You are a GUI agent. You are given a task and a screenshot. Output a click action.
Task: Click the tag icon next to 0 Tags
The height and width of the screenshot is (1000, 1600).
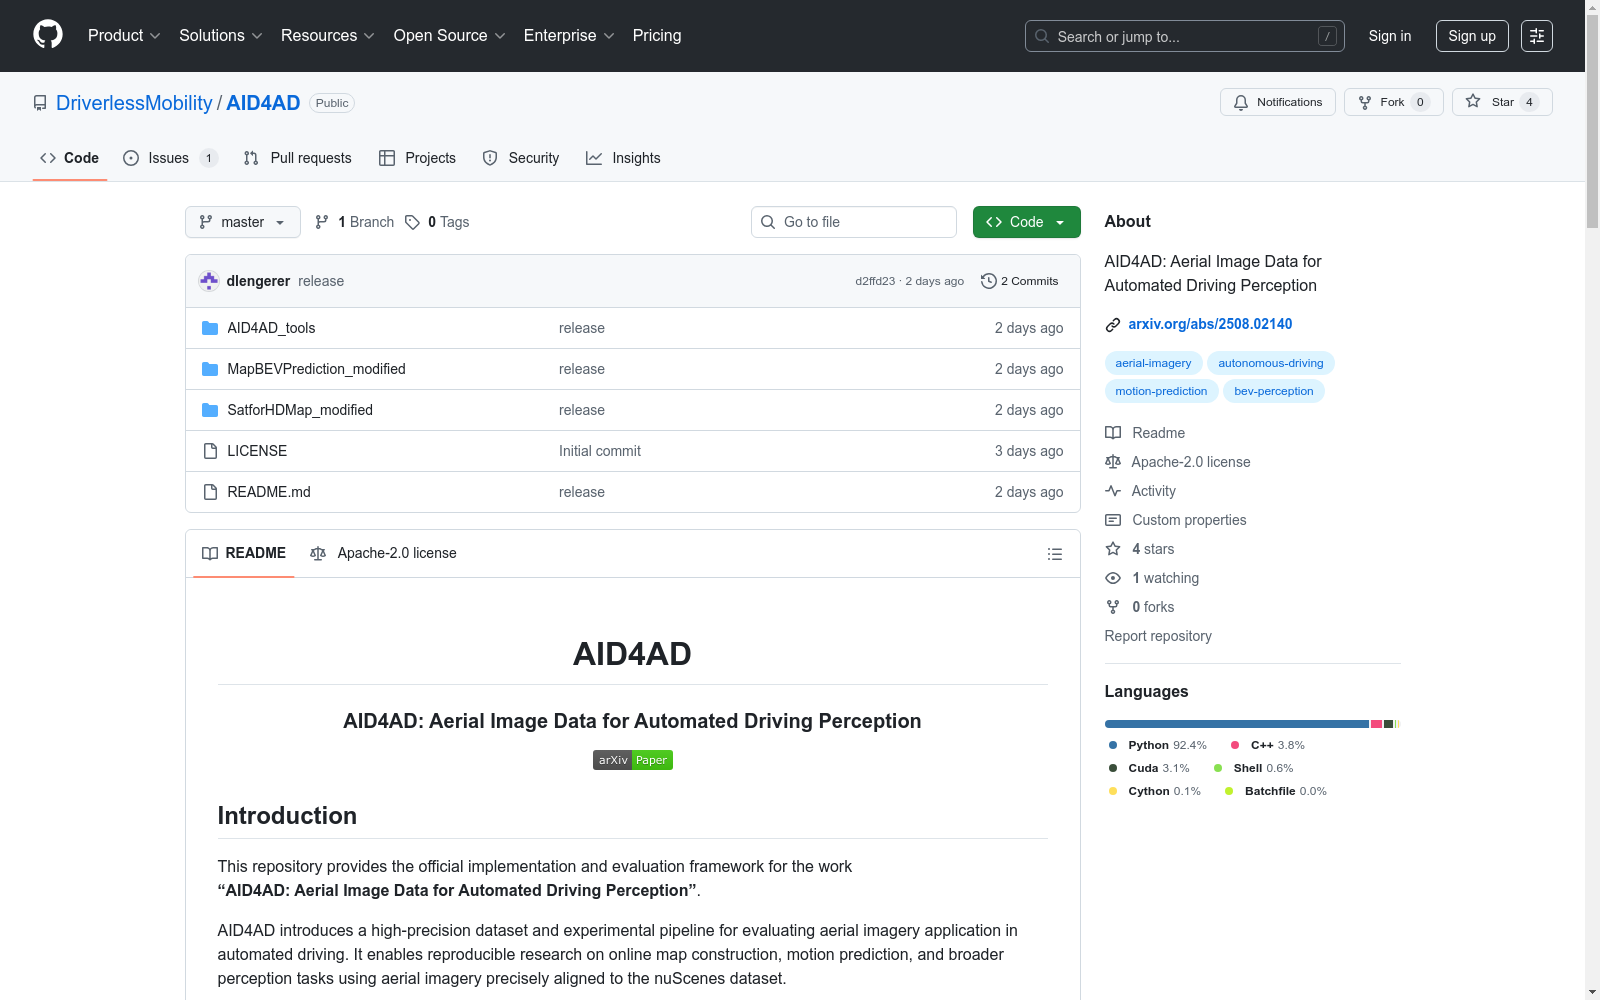pos(412,222)
